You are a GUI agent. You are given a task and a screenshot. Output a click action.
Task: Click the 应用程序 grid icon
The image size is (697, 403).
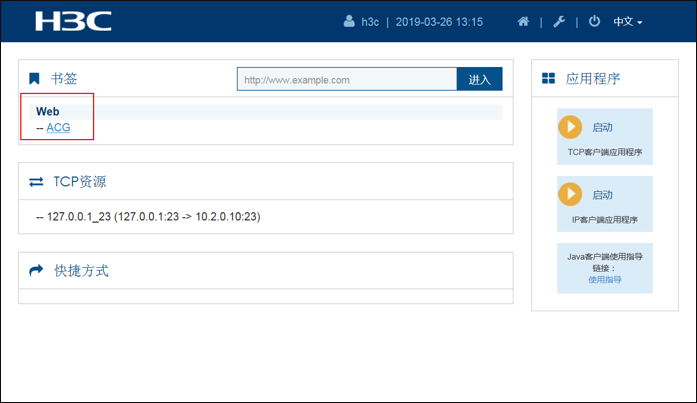548,78
